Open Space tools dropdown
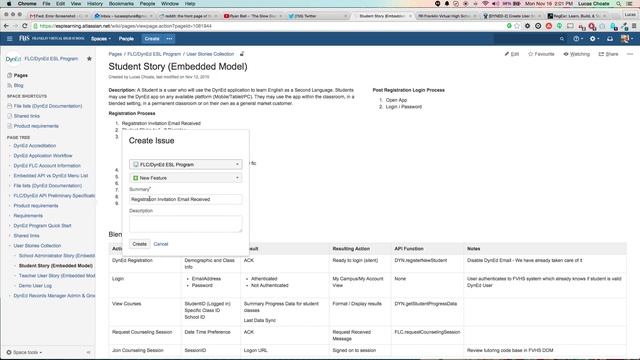The image size is (640, 360). point(24,352)
